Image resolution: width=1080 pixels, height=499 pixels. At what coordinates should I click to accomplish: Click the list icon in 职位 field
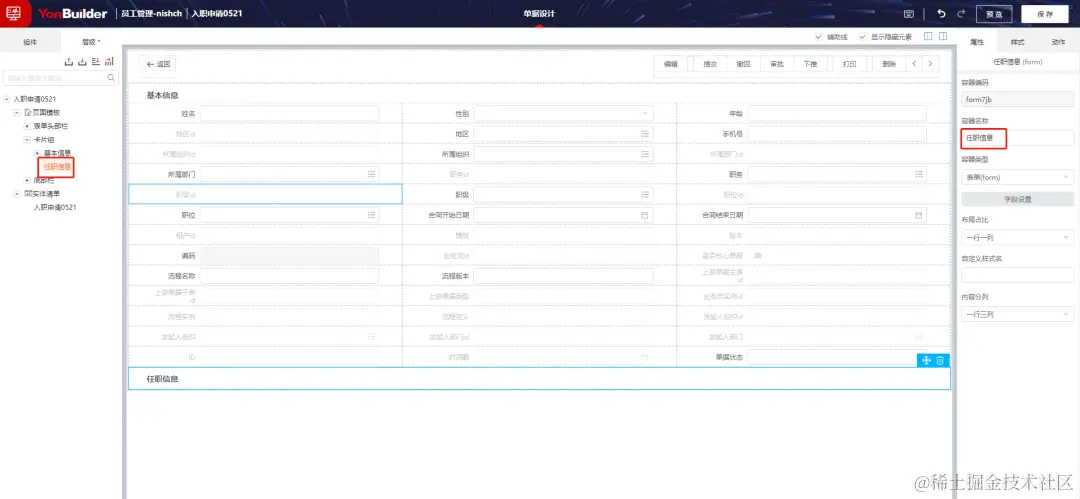pos(371,215)
